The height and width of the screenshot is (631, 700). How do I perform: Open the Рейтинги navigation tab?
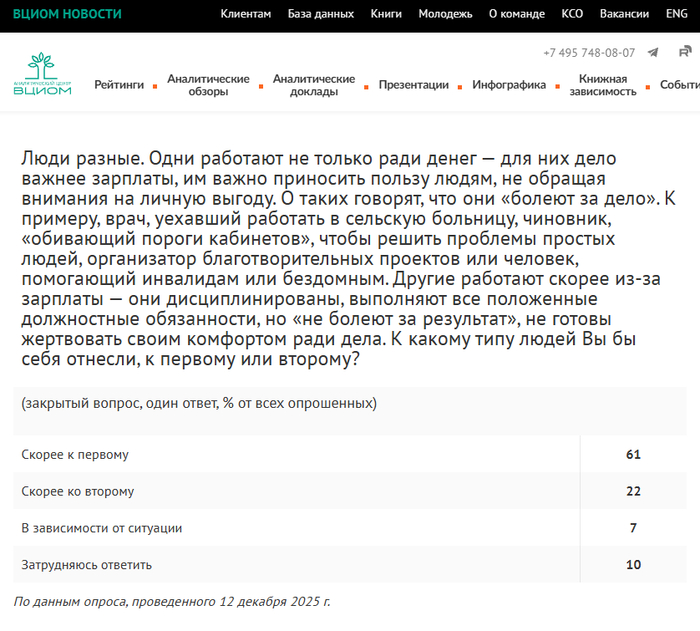point(119,85)
